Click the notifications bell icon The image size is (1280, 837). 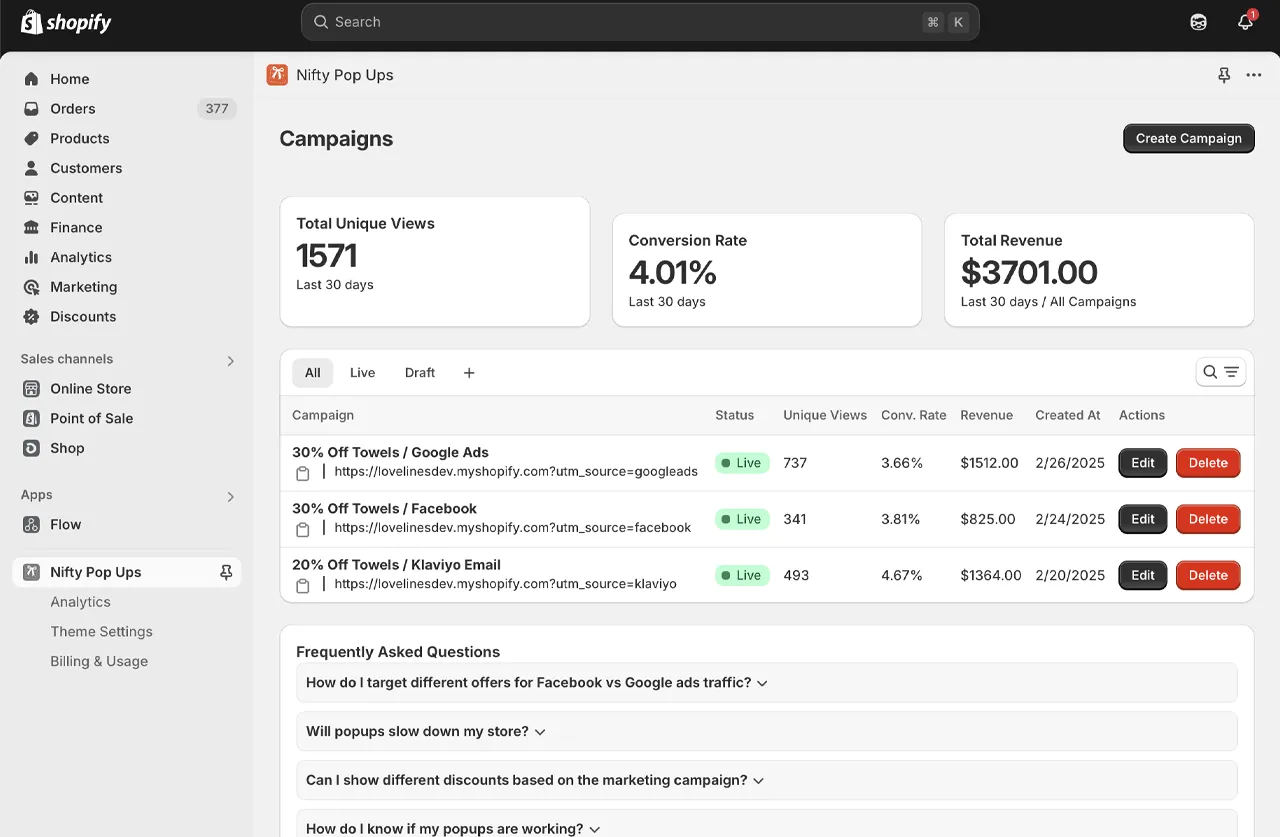[x=1245, y=22]
